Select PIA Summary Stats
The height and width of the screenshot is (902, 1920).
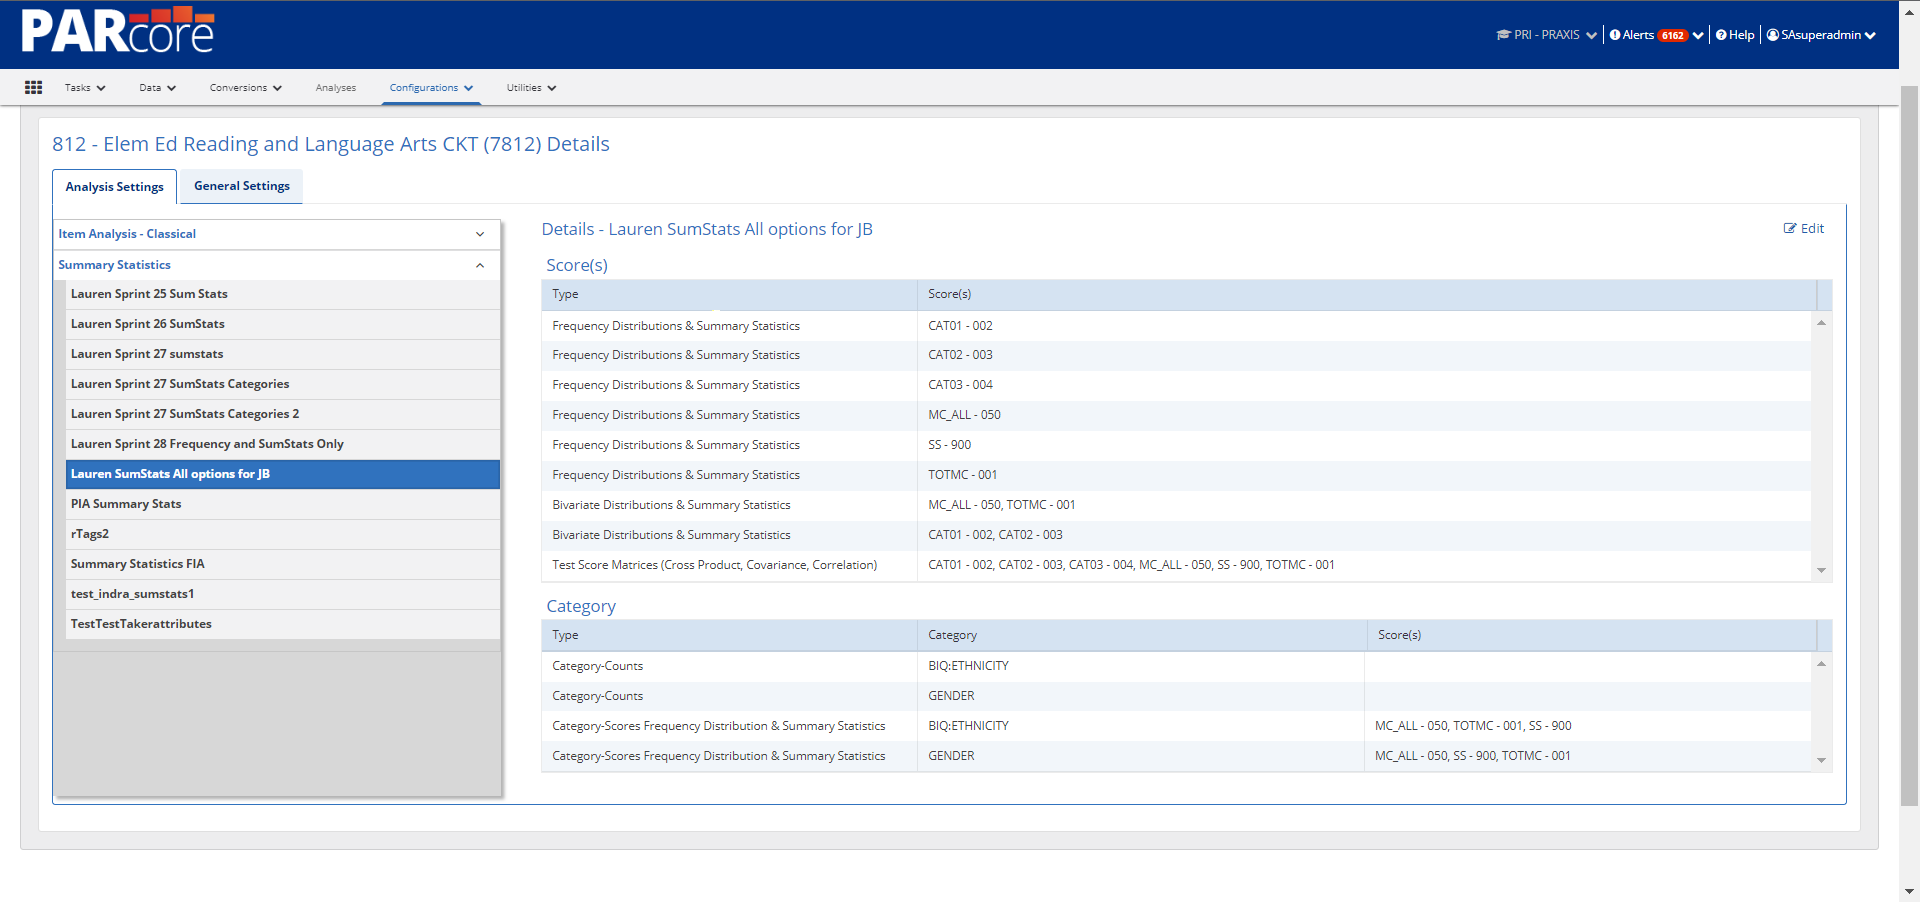[283, 504]
